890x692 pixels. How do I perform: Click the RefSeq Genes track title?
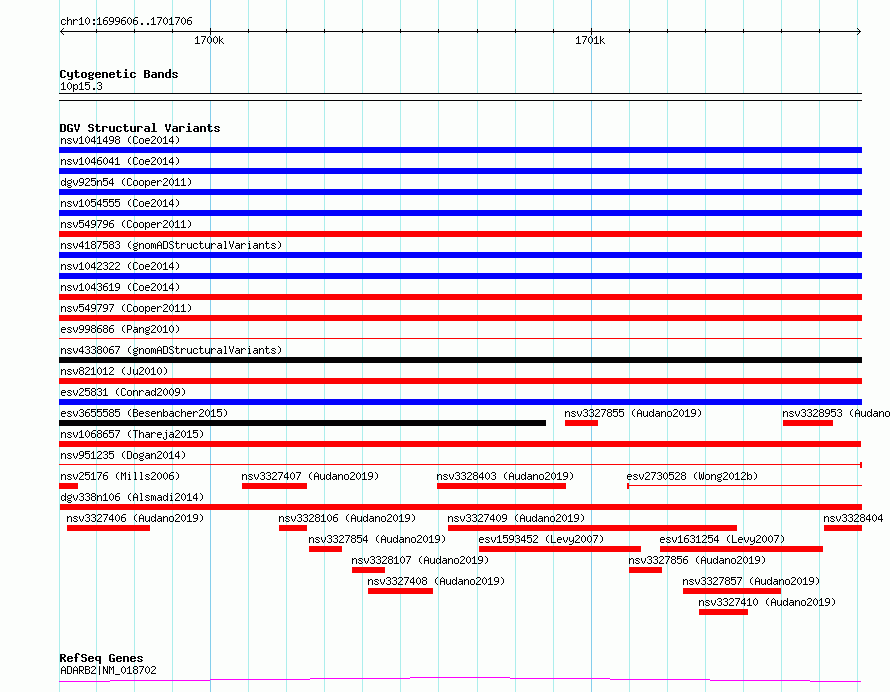coord(101,659)
